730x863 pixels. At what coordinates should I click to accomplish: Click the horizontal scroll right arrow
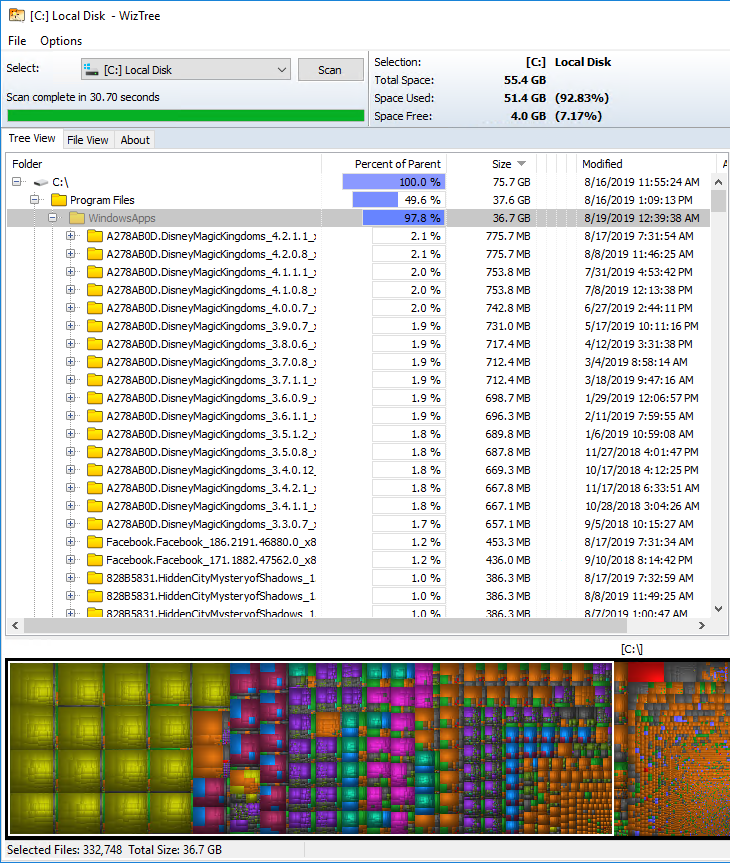click(x=701, y=625)
